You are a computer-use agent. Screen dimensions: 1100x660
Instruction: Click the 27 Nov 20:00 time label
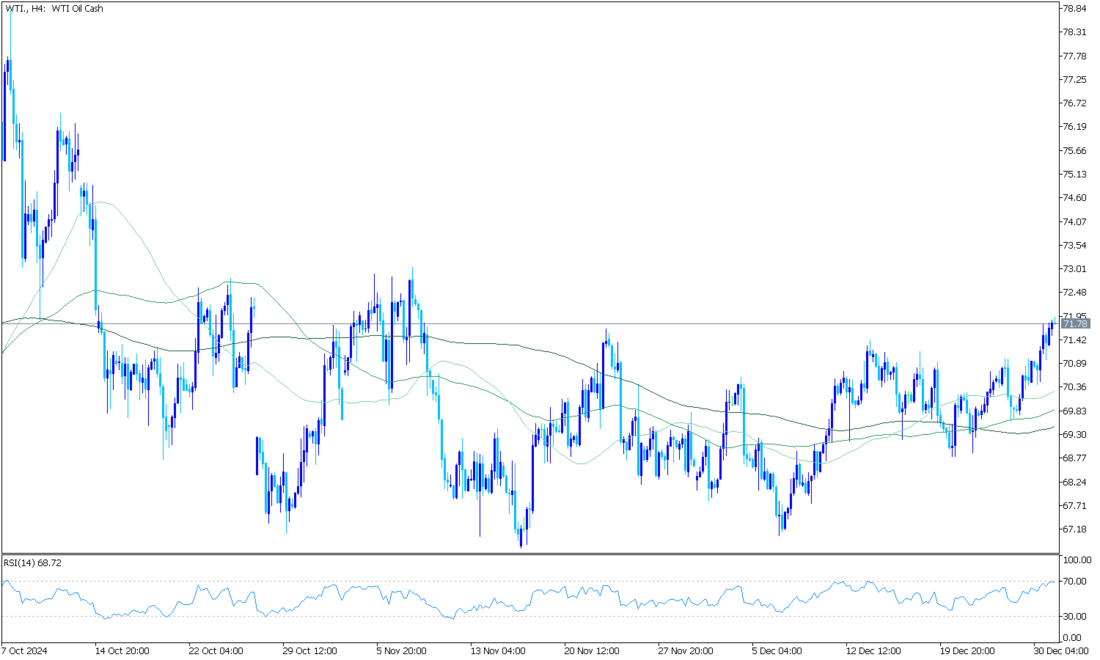click(x=686, y=651)
